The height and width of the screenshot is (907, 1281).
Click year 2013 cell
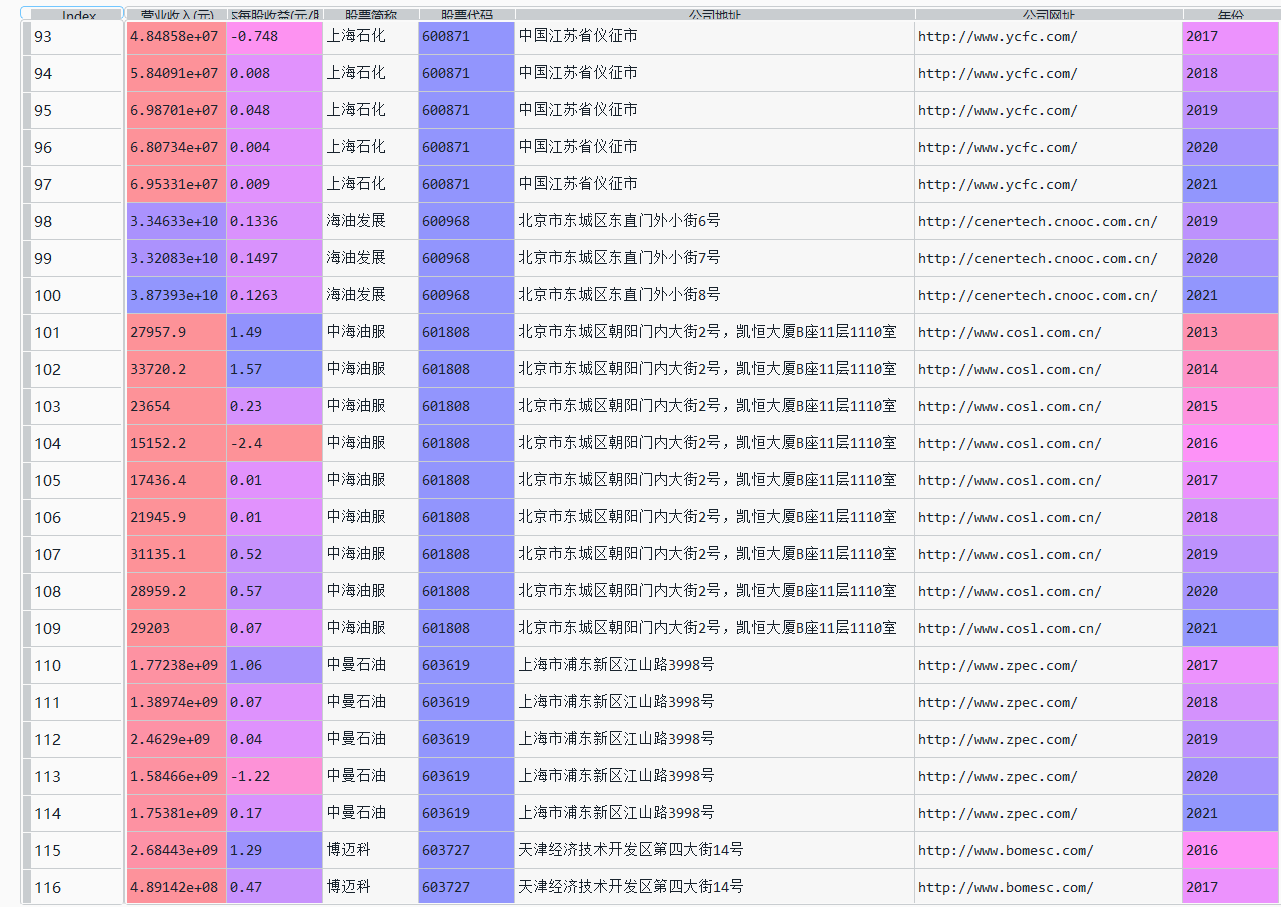click(x=1230, y=332)
